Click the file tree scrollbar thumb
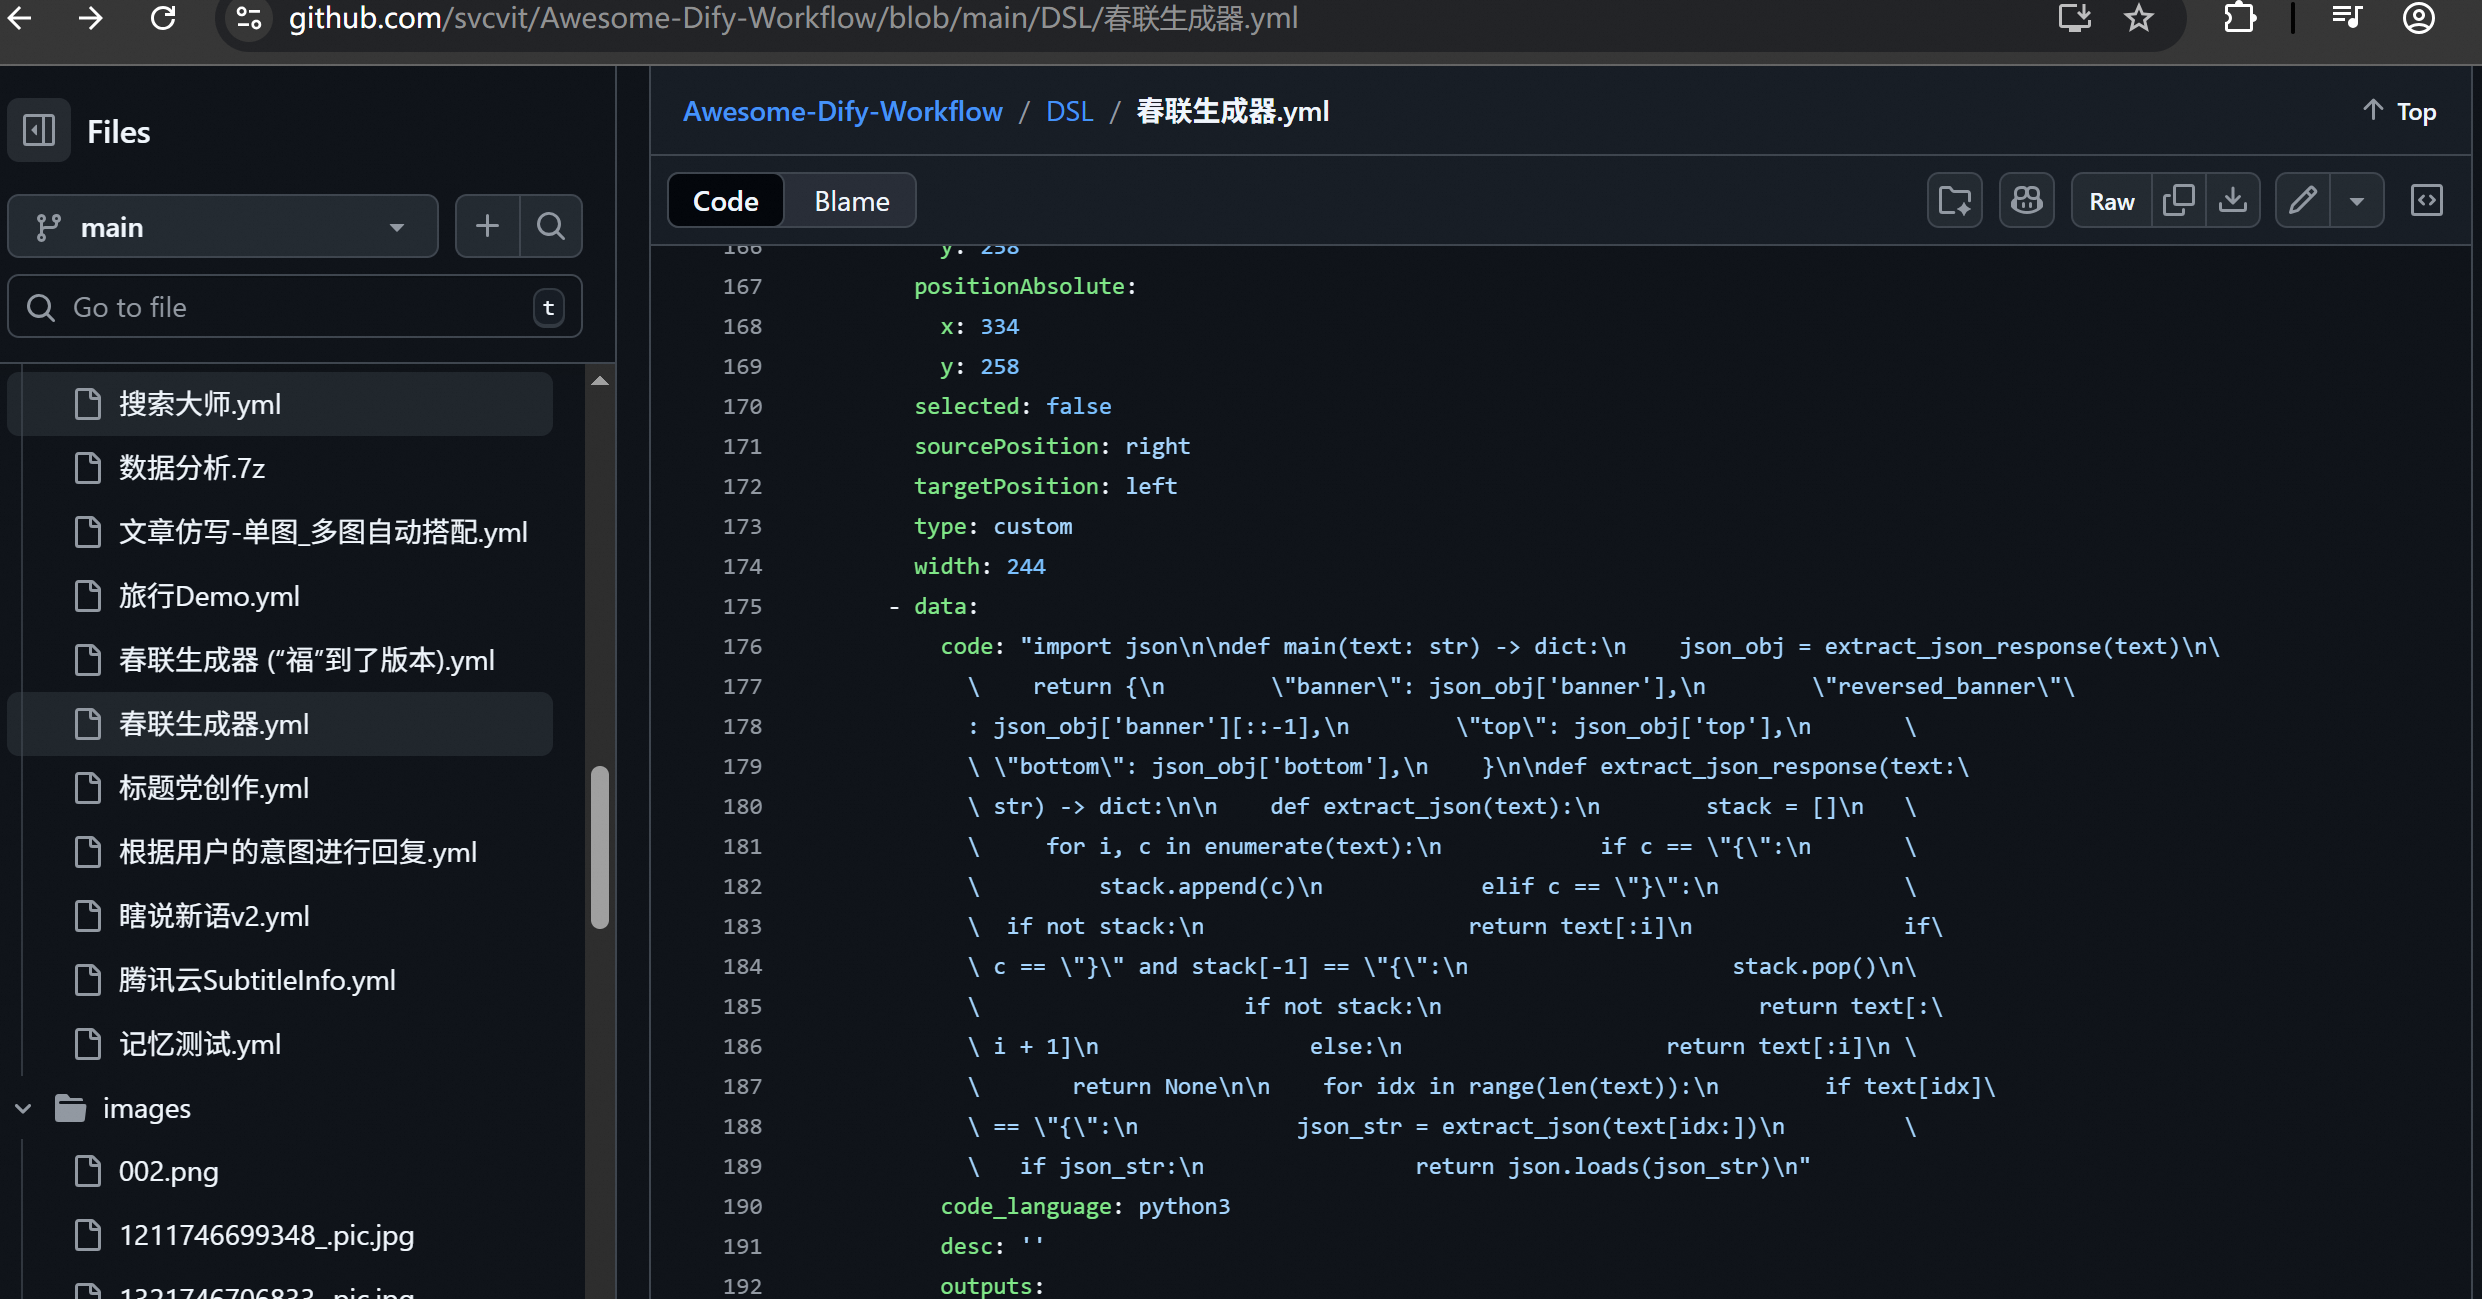 [x=600, y=846]
